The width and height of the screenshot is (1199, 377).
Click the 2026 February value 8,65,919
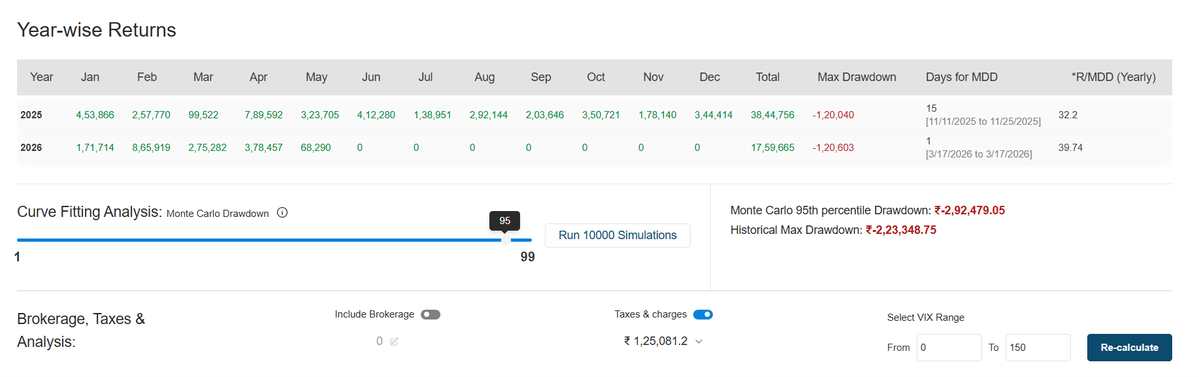[151, 148]
